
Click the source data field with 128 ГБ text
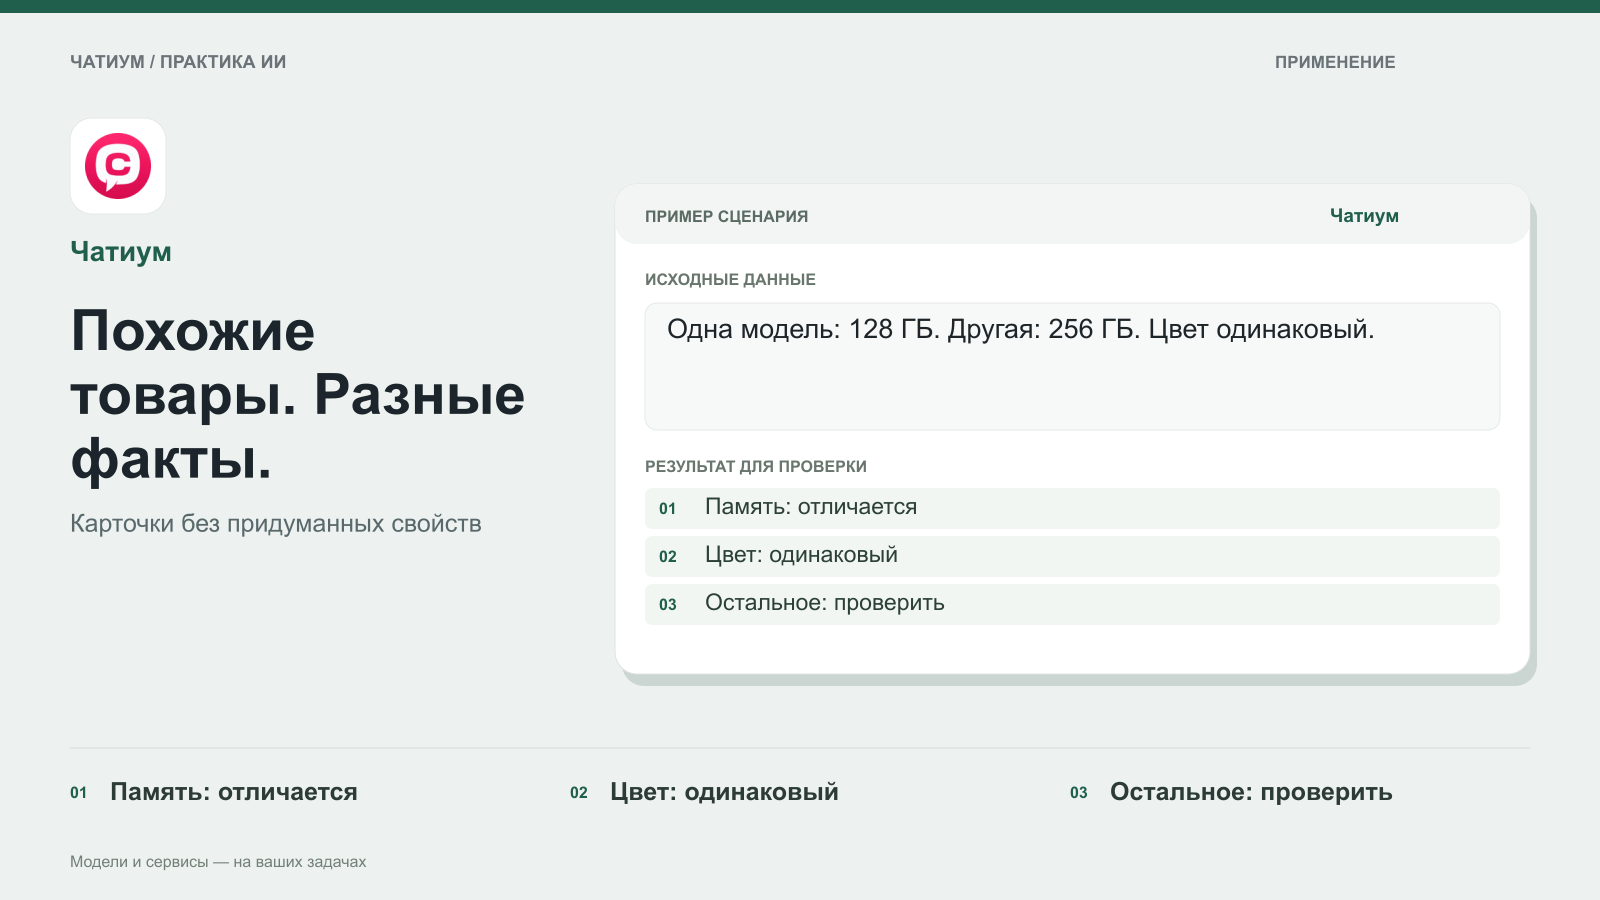pyautogui.click(x=1072, y=366)
